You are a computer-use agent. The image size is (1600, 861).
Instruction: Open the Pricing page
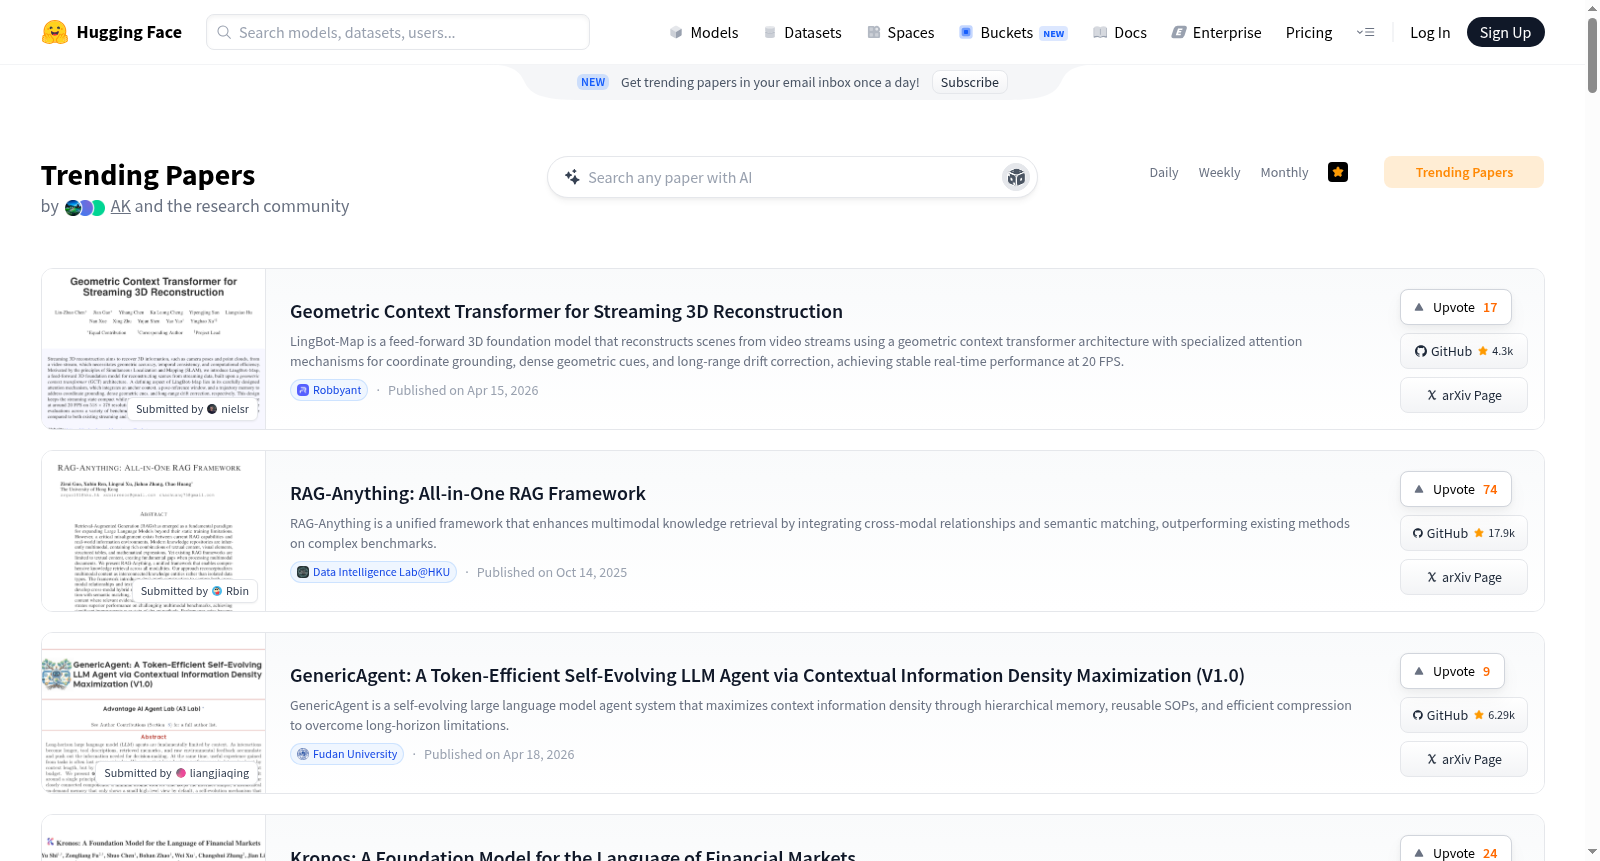1309,33
